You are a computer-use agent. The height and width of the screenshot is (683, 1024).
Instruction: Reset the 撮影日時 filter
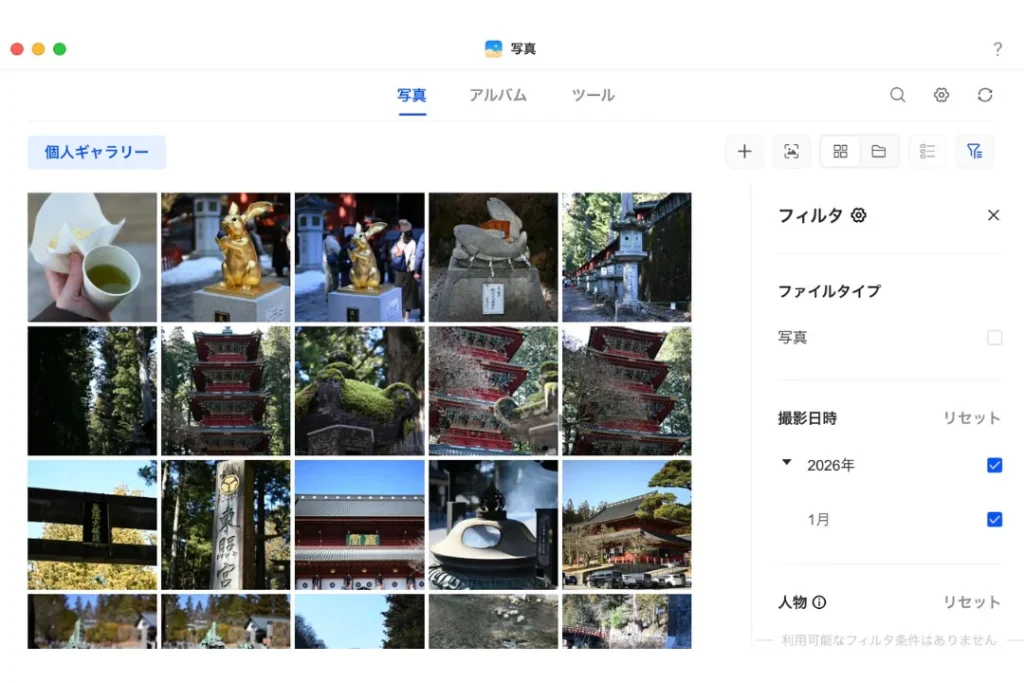(971, 418)
